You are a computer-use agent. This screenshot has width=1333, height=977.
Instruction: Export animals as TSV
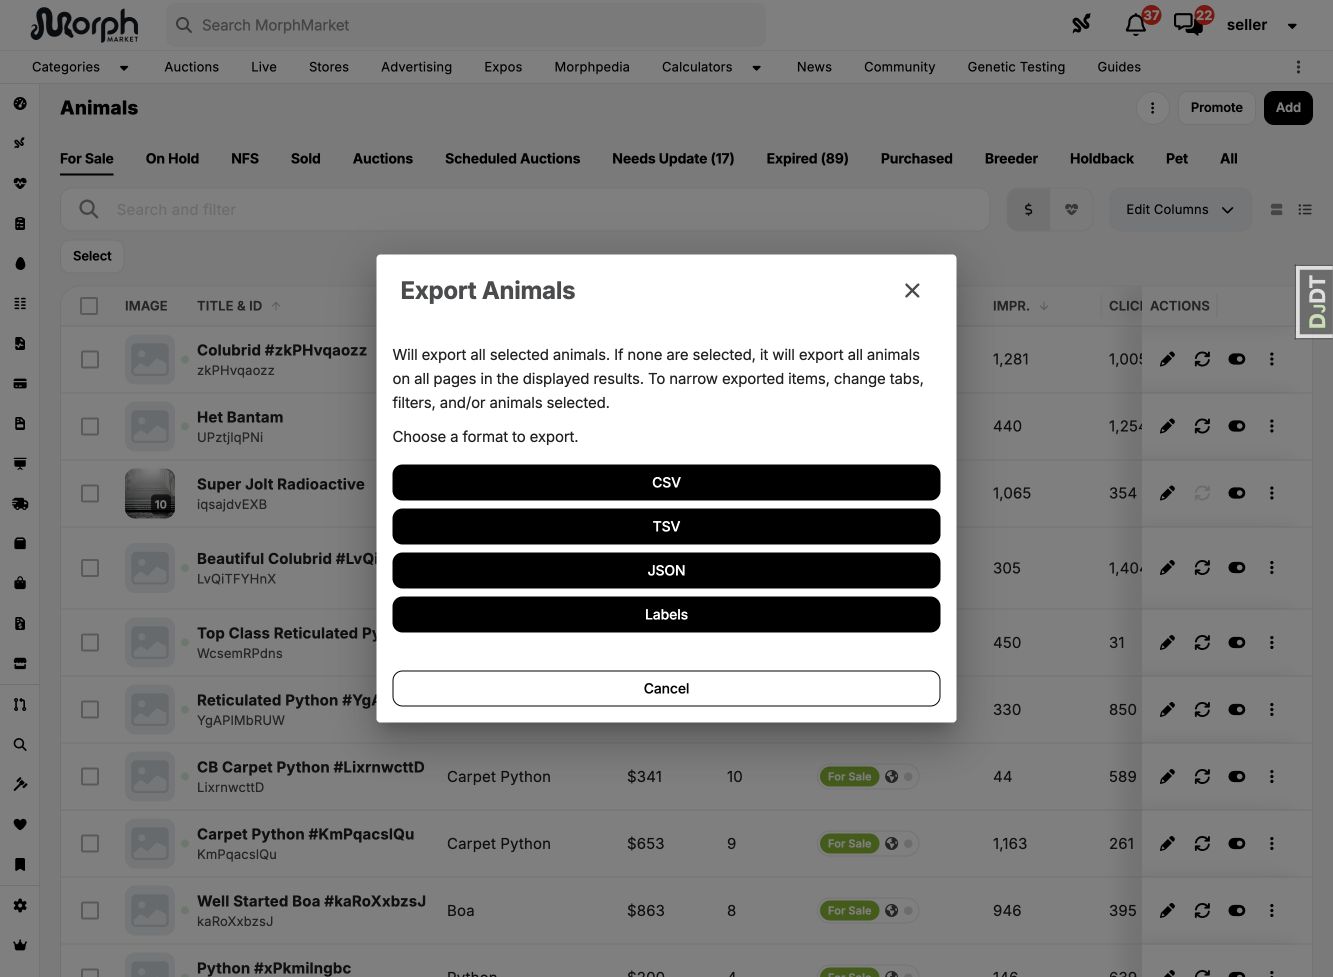click(666, 527)
